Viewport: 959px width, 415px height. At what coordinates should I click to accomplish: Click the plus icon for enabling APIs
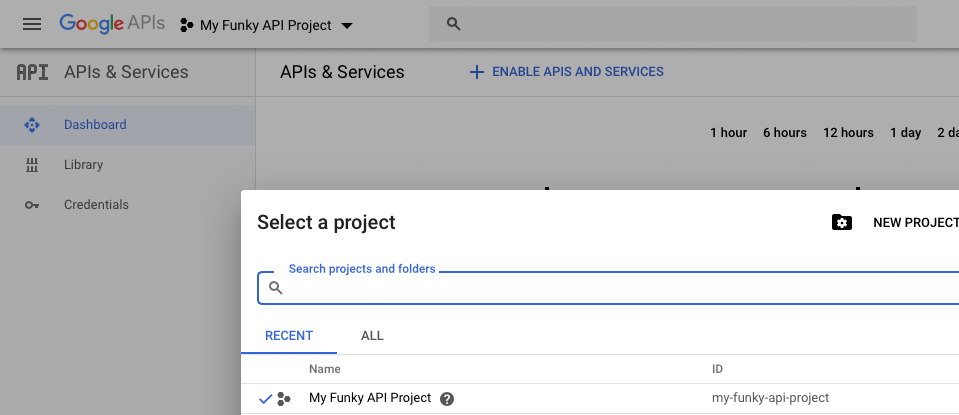click(x=476, y=72)
